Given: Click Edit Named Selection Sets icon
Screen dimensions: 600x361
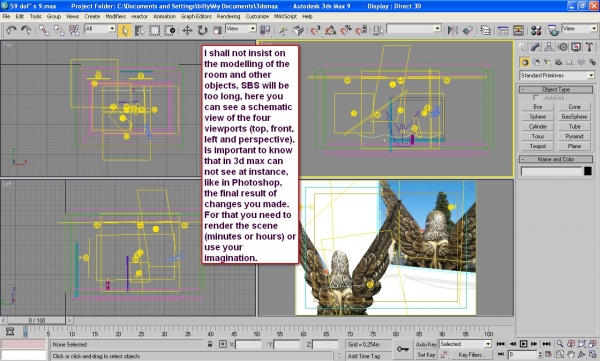Looking at the screenshot, I should tap(378, 30).
